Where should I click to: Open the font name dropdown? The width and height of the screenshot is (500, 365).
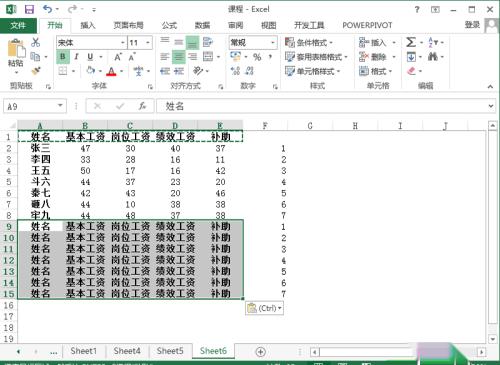[x=123, y=43]
